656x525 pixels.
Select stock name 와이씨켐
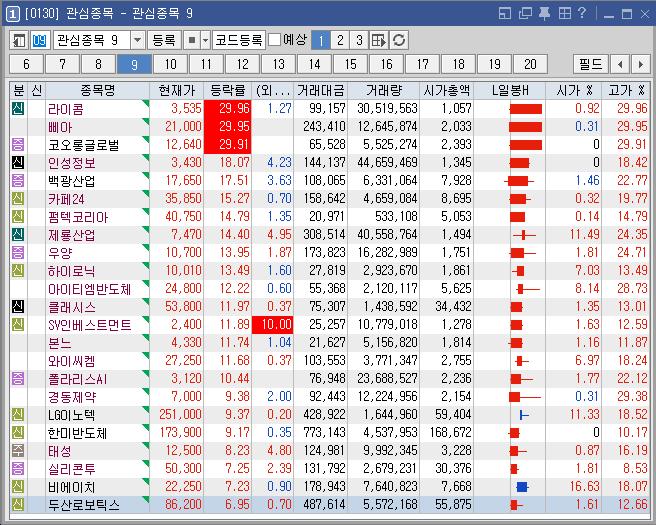(72, 361)
